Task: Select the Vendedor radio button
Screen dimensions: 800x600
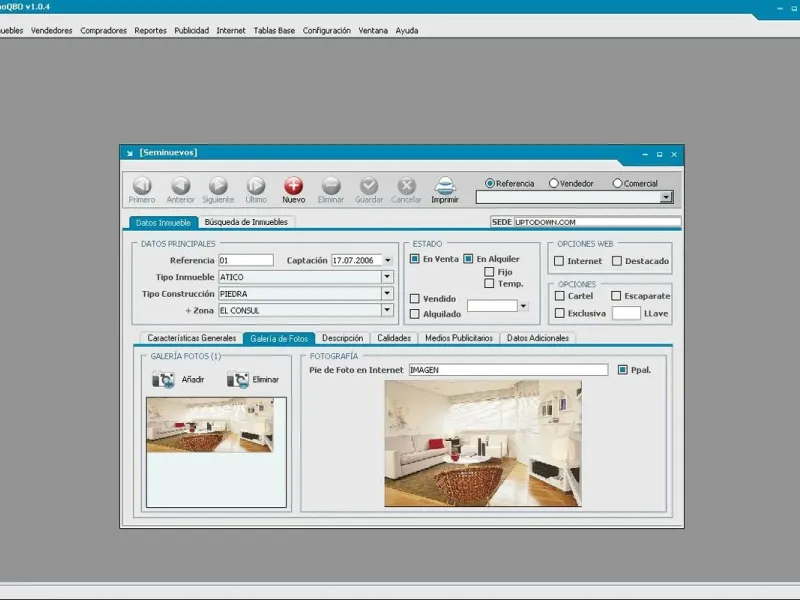Action: click(554, 183)
